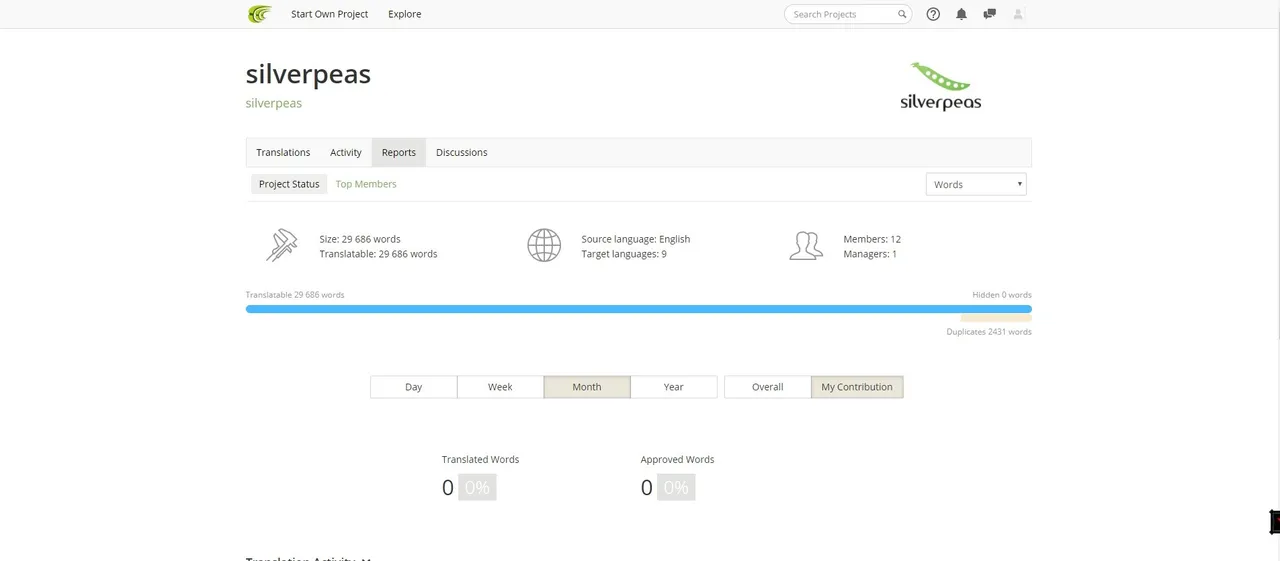Image resolution: width=1280 pixels, height=561 pixels.
Task: Click the members people icon
Action: coord(806,246)
